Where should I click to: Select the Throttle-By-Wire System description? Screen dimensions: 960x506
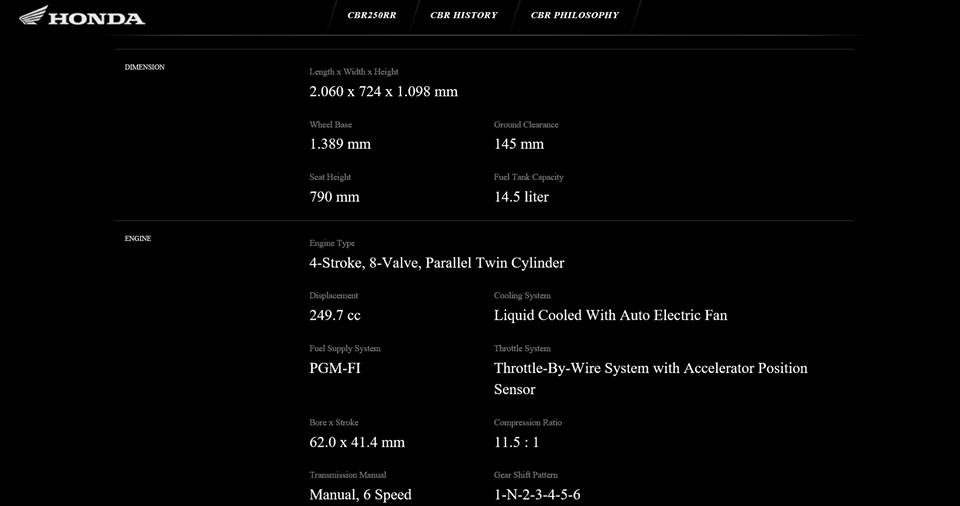650,378
